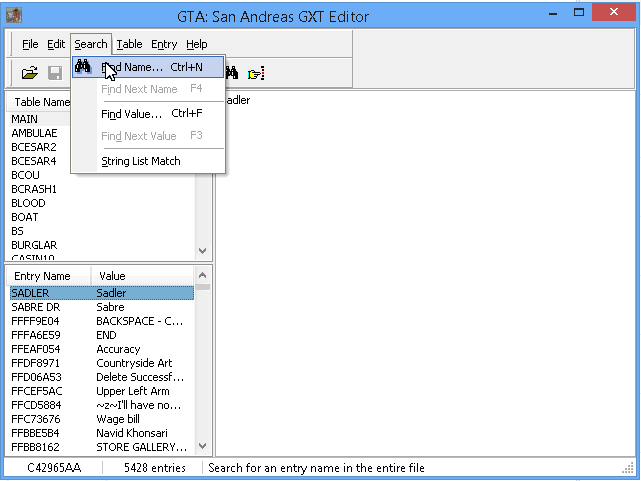The width and height of the screenshot is (641, 481).
Task: Open the Help menu
Action: point(197,44)
